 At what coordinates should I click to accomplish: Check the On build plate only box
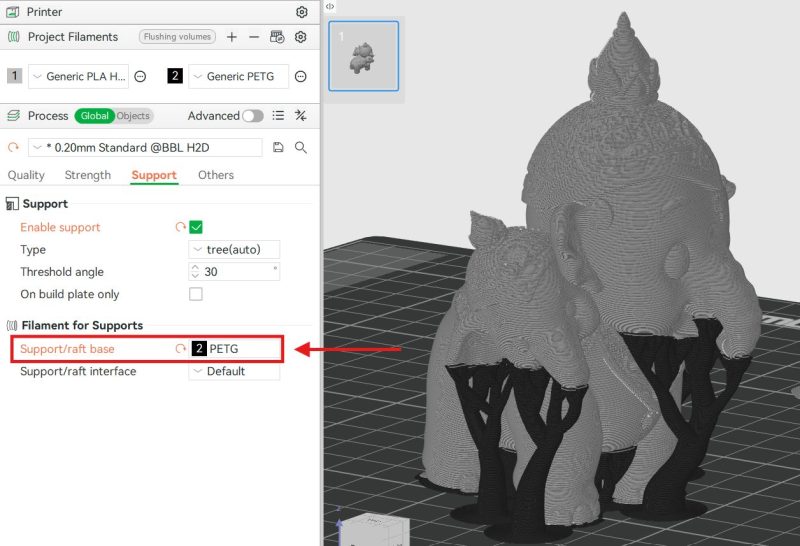tap(196, 294)
